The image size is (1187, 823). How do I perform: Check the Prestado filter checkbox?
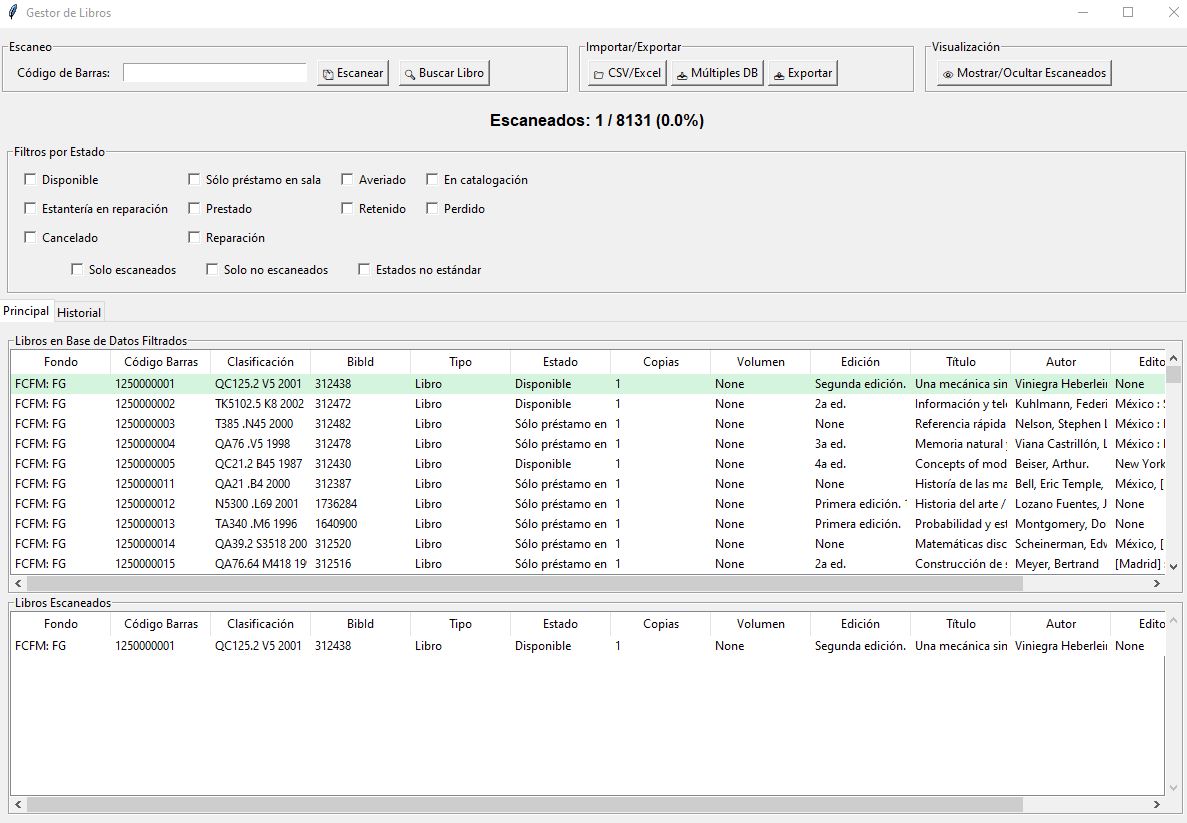pos(194,209)
